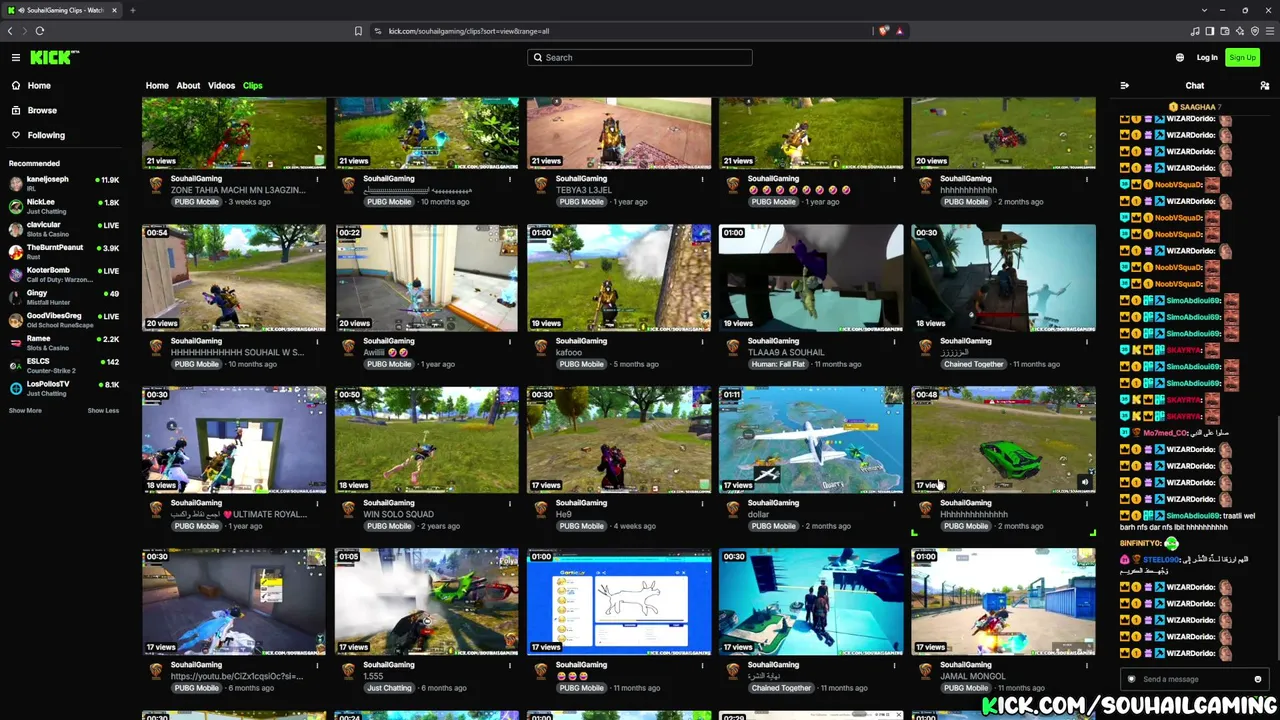Image resolution: width=1280 pixels, height=720 pixels.
Task: Open recommended channel NickLee
Action: [63, 206]
